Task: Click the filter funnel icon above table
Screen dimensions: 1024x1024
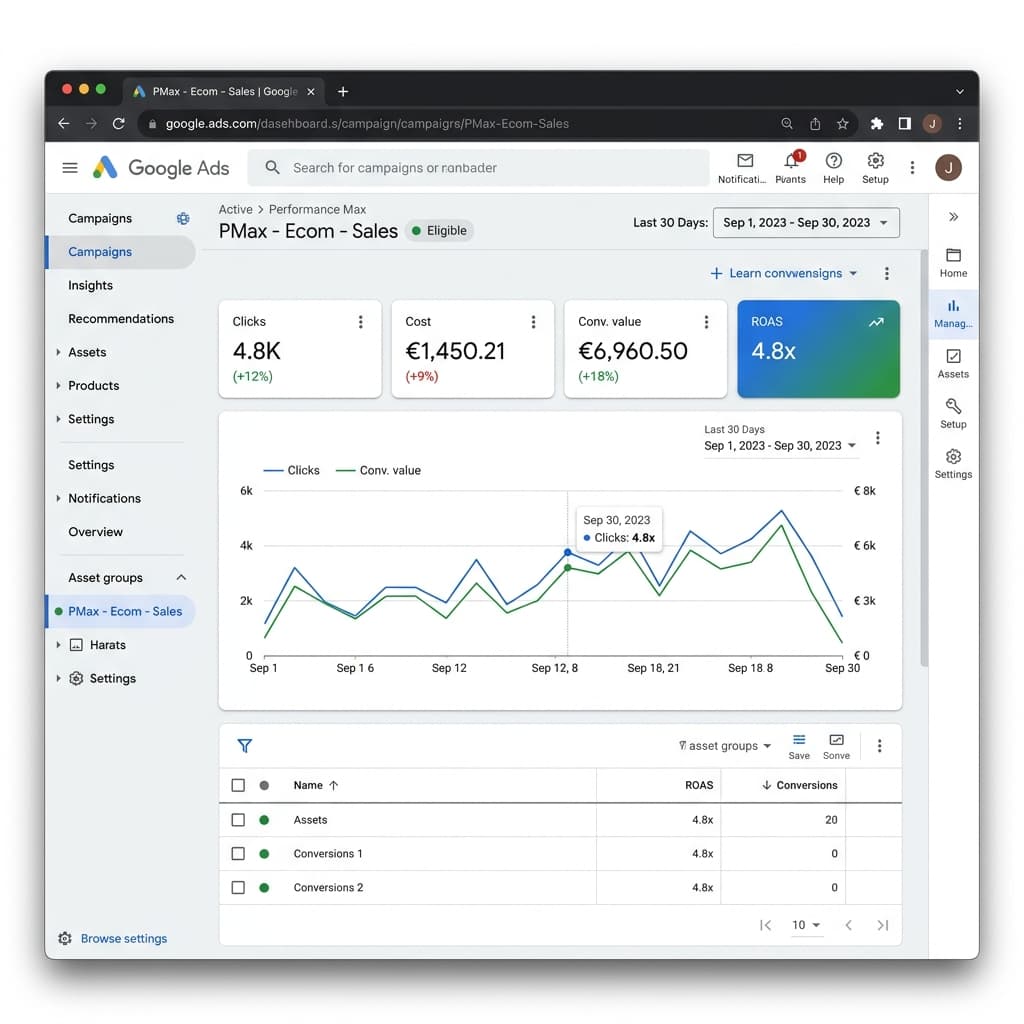Action: pyautogui.click(x=245, y=745)
